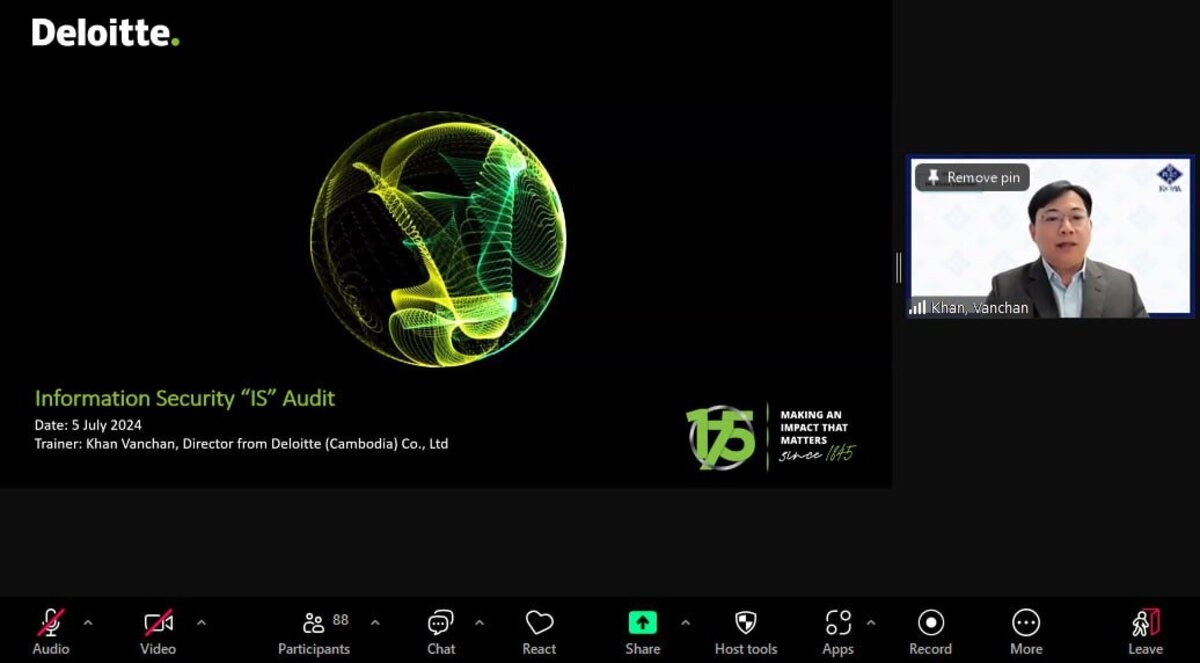This screenshot has width=1200, height=663.
Task: Expand the arrow next to Participants
Action: (375, 623)
